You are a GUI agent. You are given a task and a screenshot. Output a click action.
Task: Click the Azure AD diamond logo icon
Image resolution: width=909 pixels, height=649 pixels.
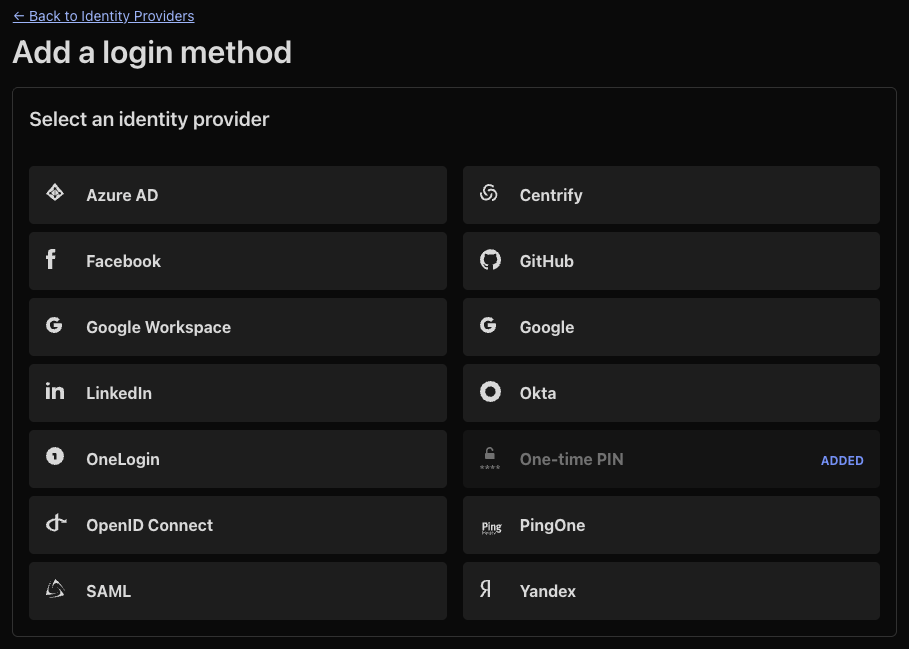click(x=55, y=194)
